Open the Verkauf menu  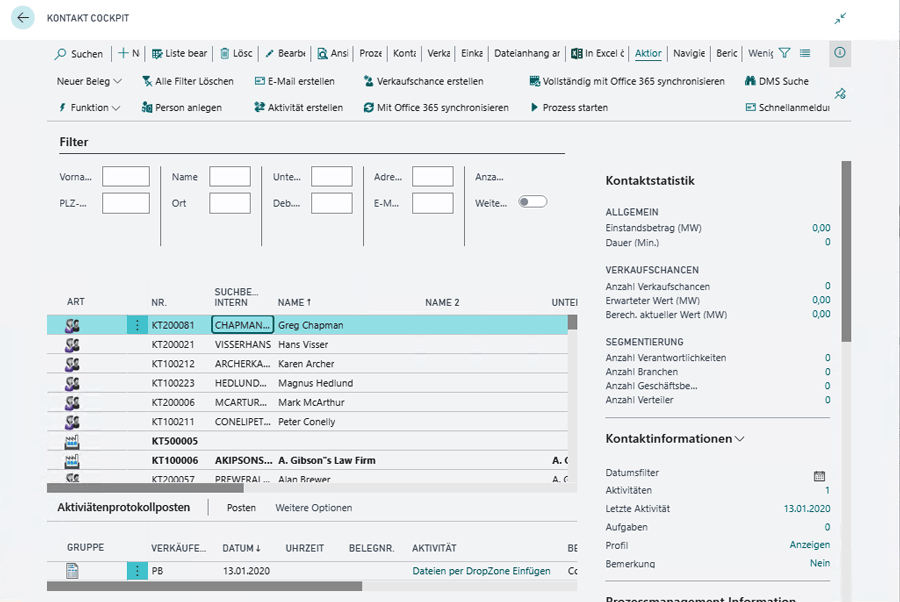point(439,53)
